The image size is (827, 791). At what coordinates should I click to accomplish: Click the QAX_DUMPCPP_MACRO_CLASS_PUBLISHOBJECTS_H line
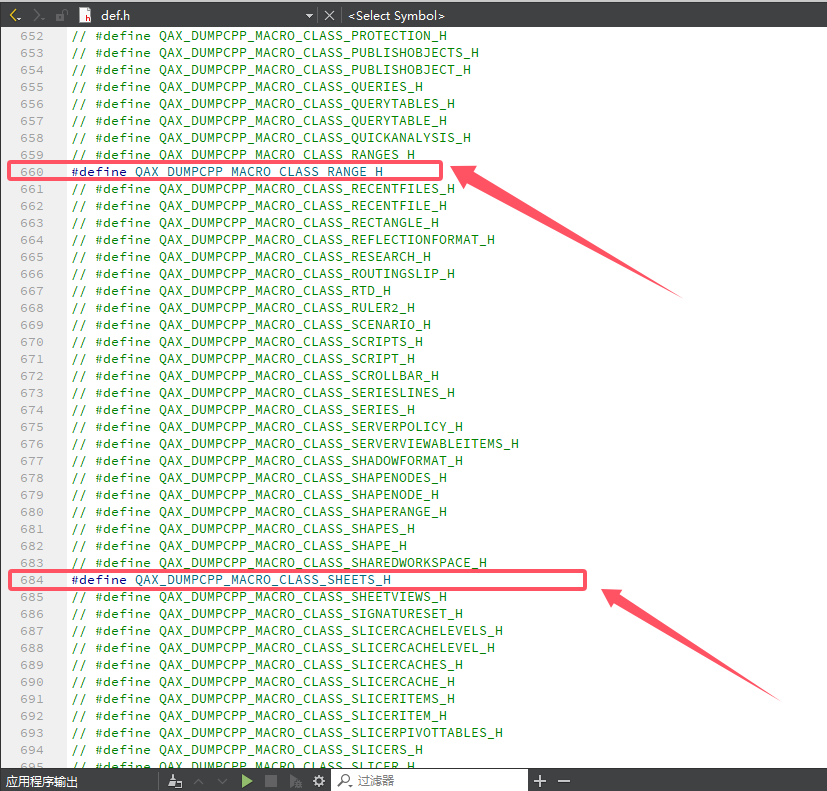275,53
